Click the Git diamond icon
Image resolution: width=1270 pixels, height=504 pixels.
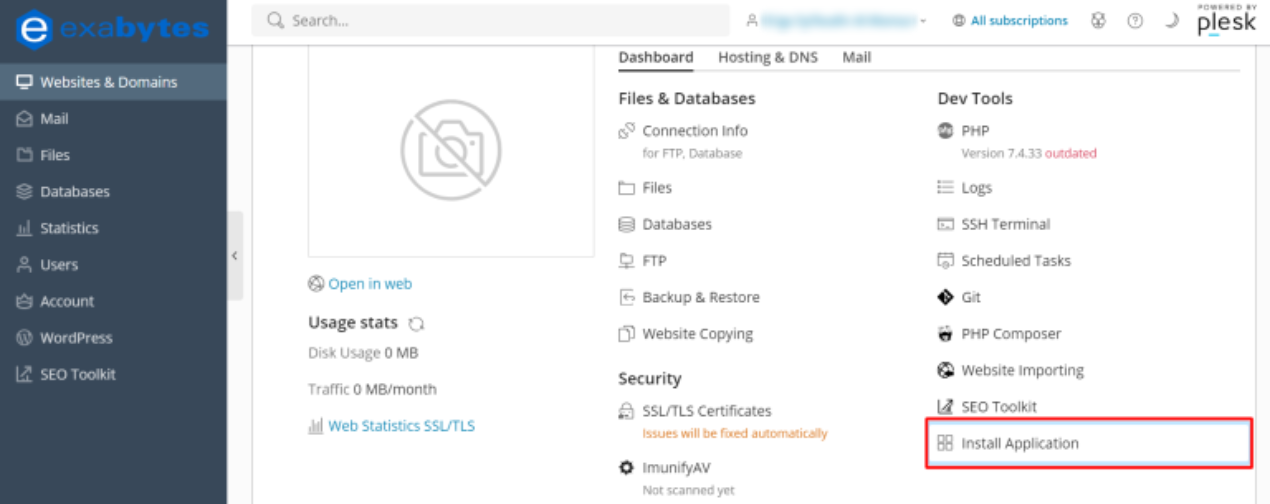[945, 297]
